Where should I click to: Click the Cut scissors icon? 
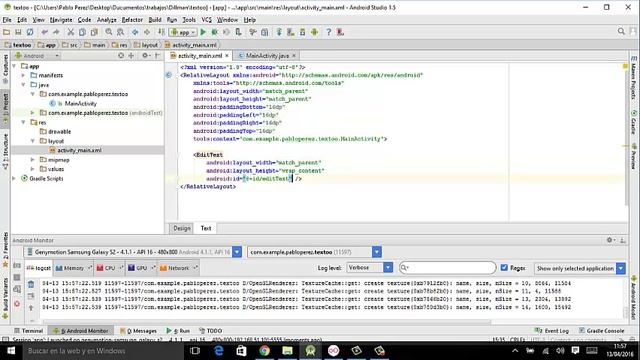[71, 32]
